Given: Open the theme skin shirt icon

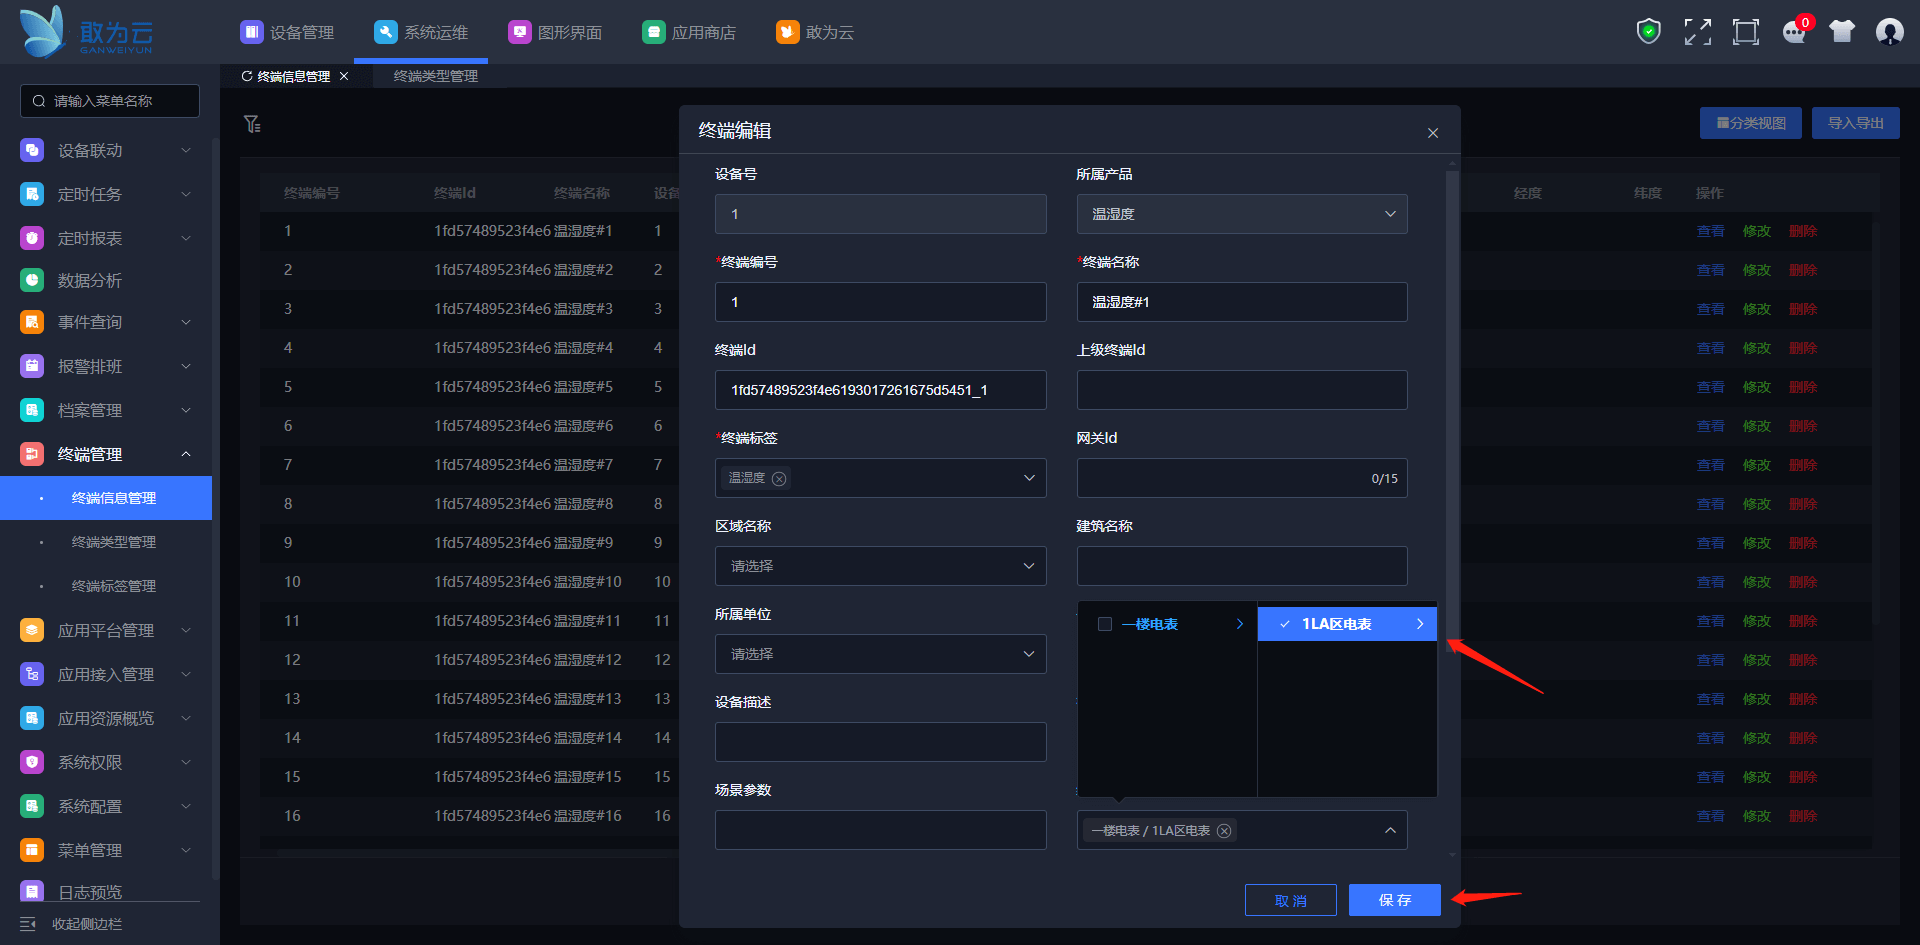Looking at the screenshot, I should (1841, 32).
